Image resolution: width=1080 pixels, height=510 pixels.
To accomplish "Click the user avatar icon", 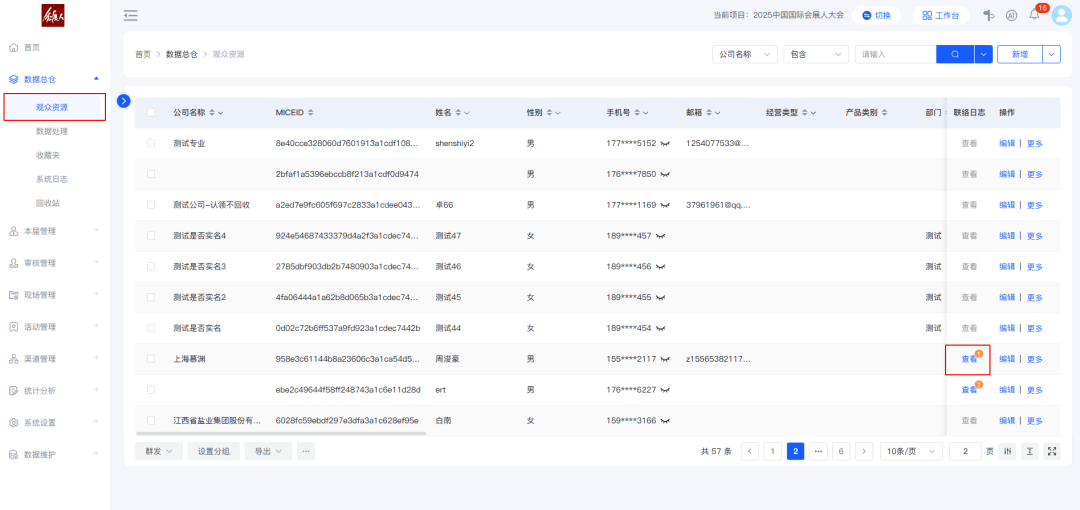I will 1061,15.
